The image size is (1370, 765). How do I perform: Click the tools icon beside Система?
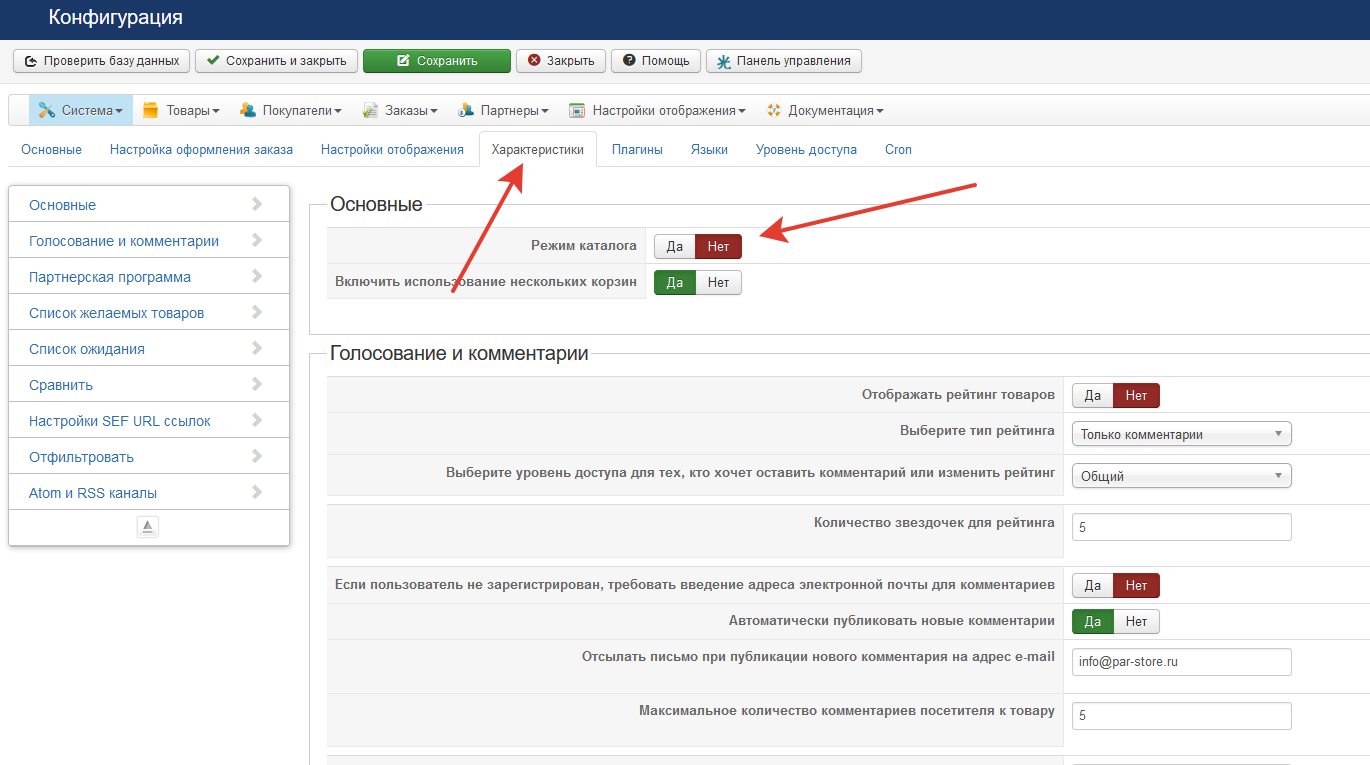(46, 110)
